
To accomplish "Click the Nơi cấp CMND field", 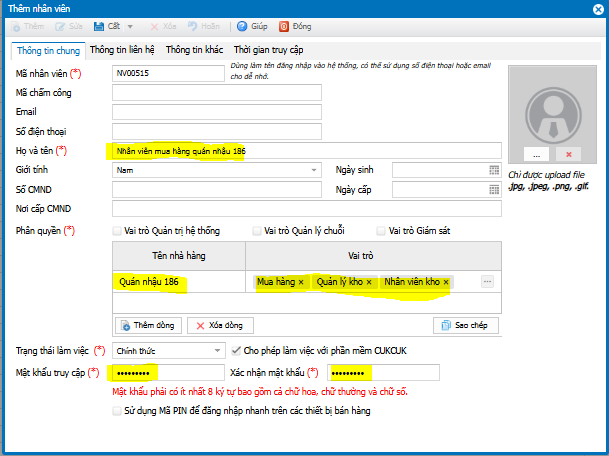I will [x=307, y=209].
